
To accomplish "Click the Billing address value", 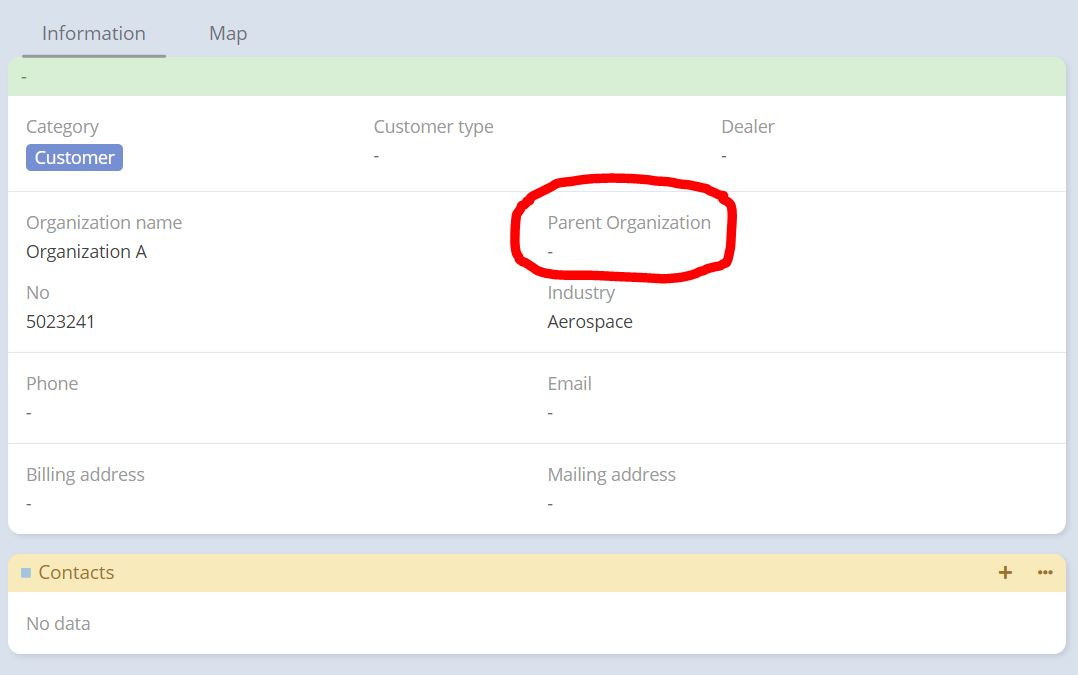I will (x=29, y=504).
